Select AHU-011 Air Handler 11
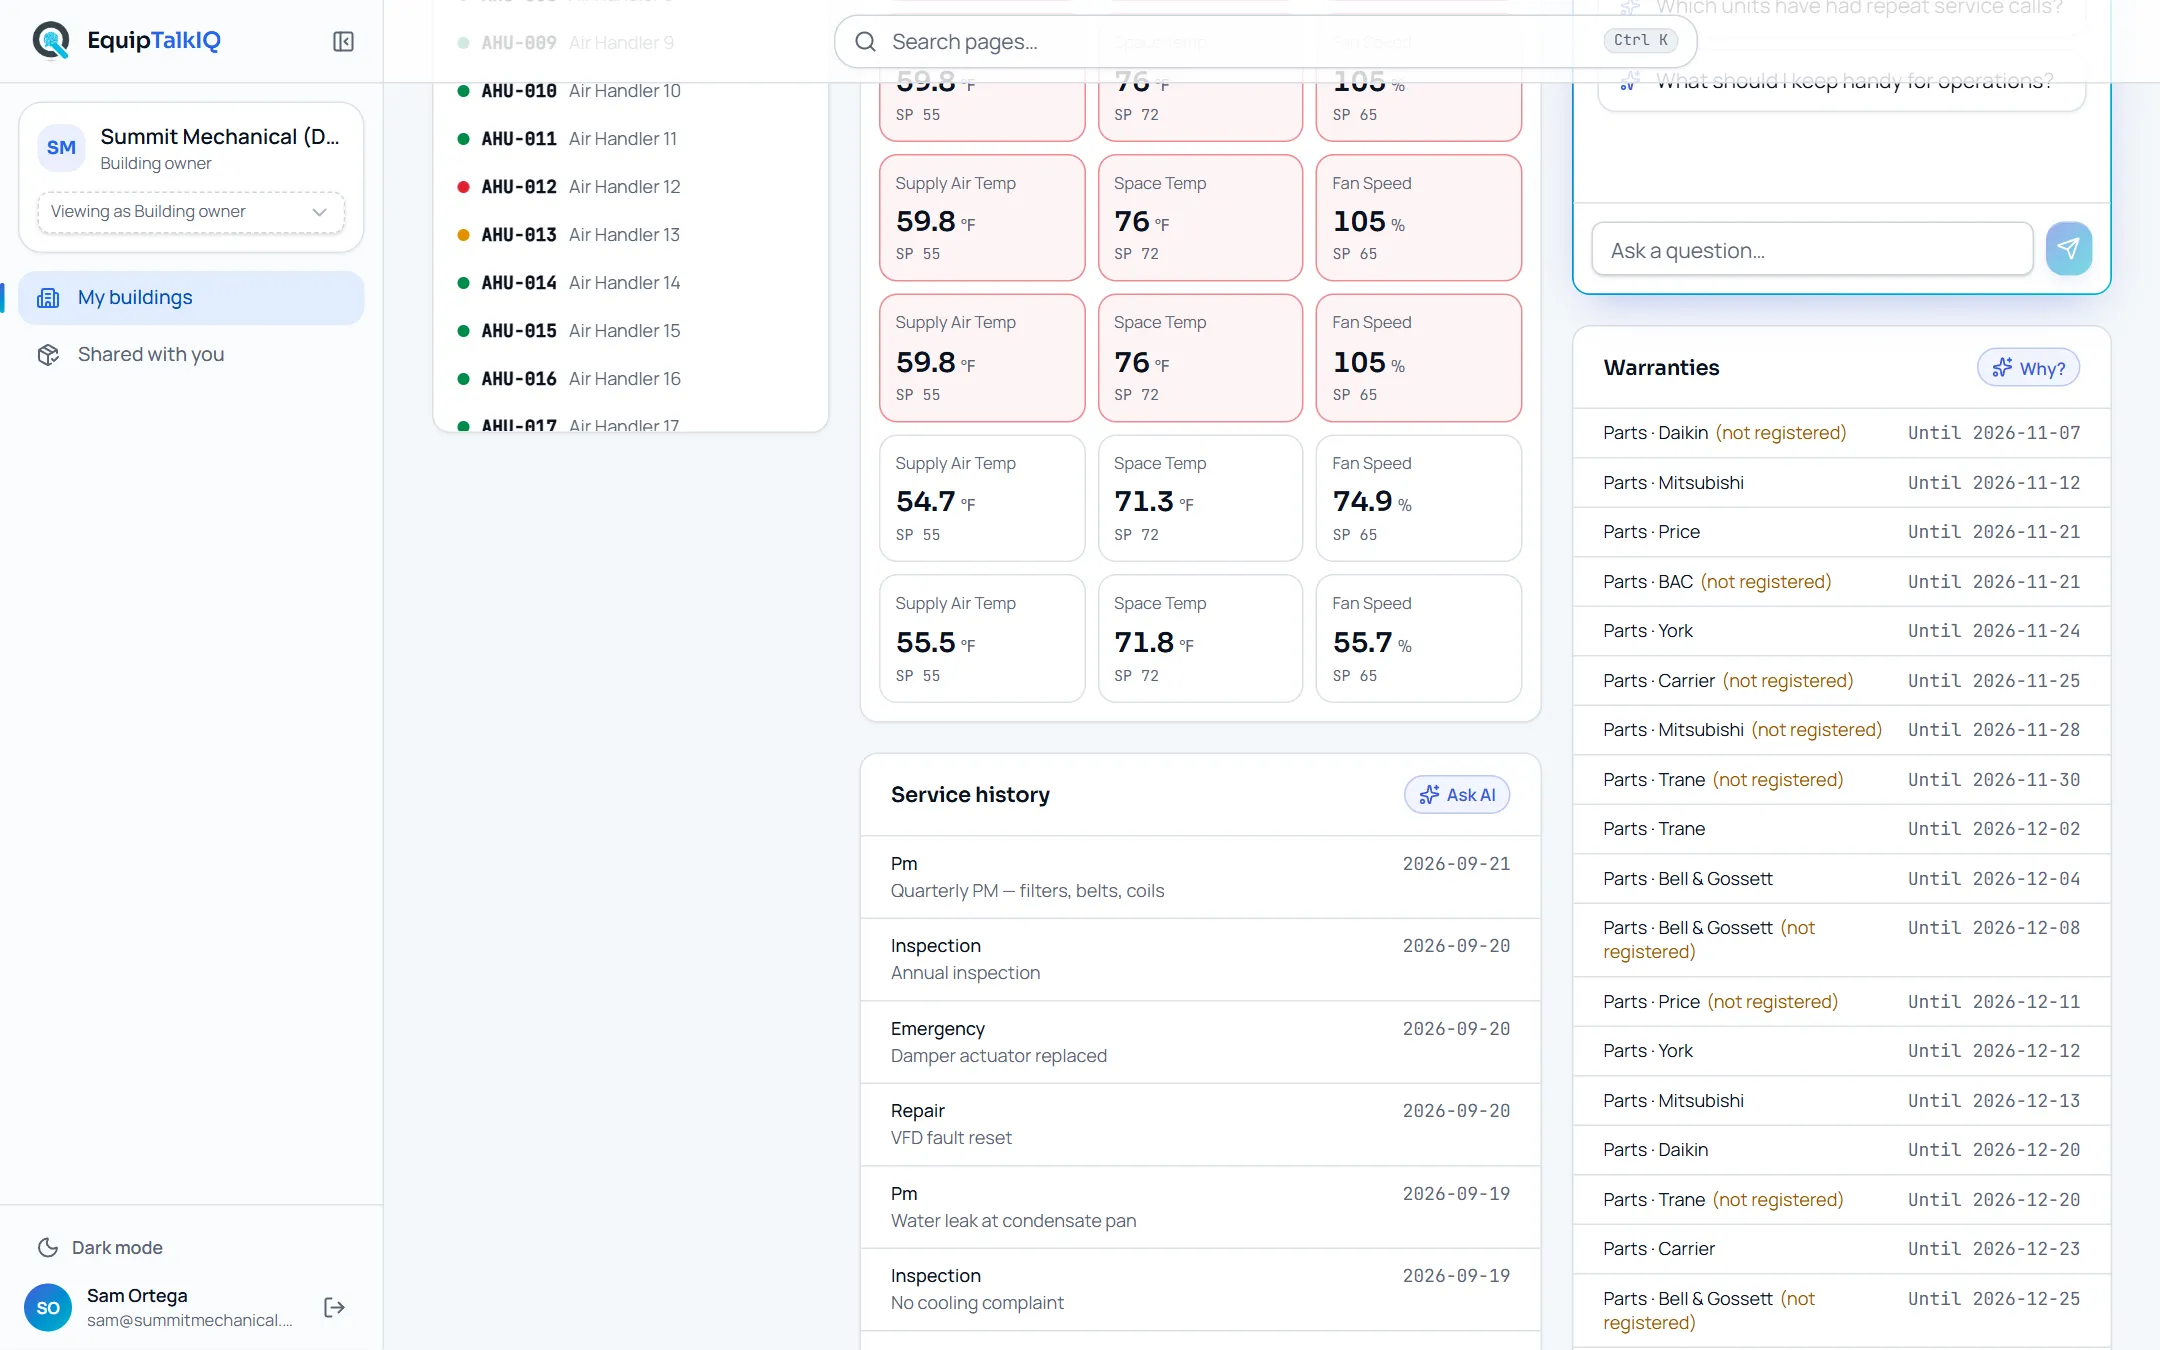The image size is (2160, 1350). (631, 139)
